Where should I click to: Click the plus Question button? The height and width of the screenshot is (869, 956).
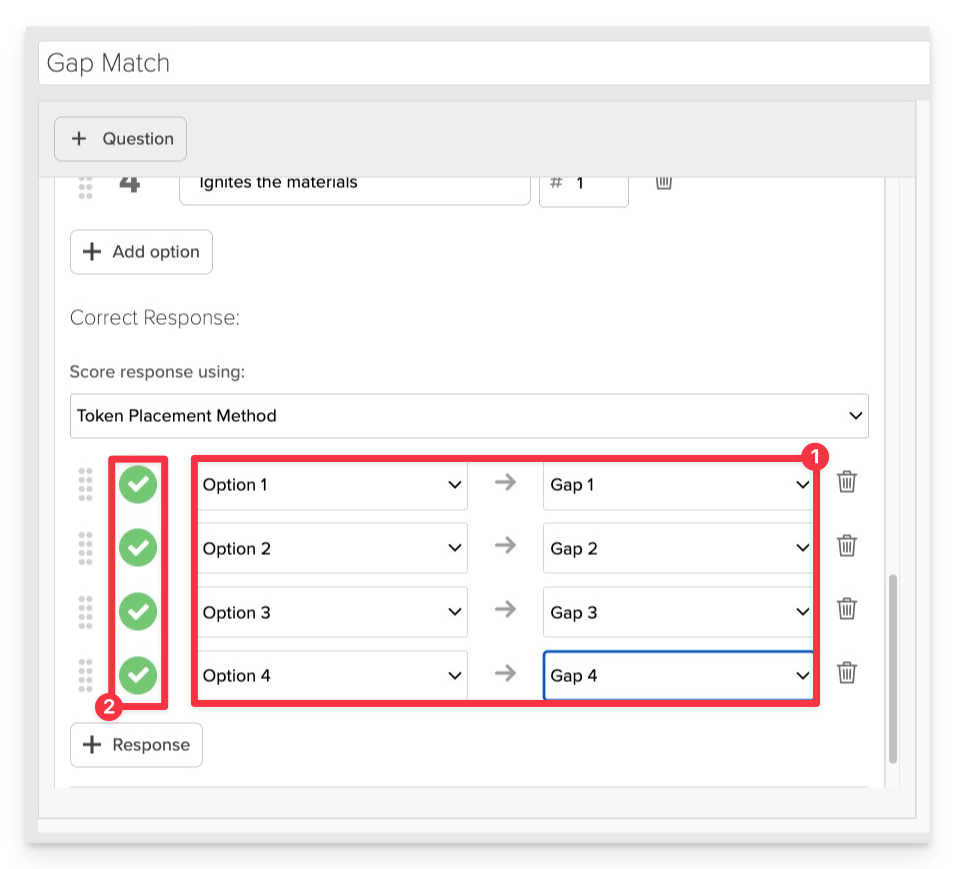point(120,139)
